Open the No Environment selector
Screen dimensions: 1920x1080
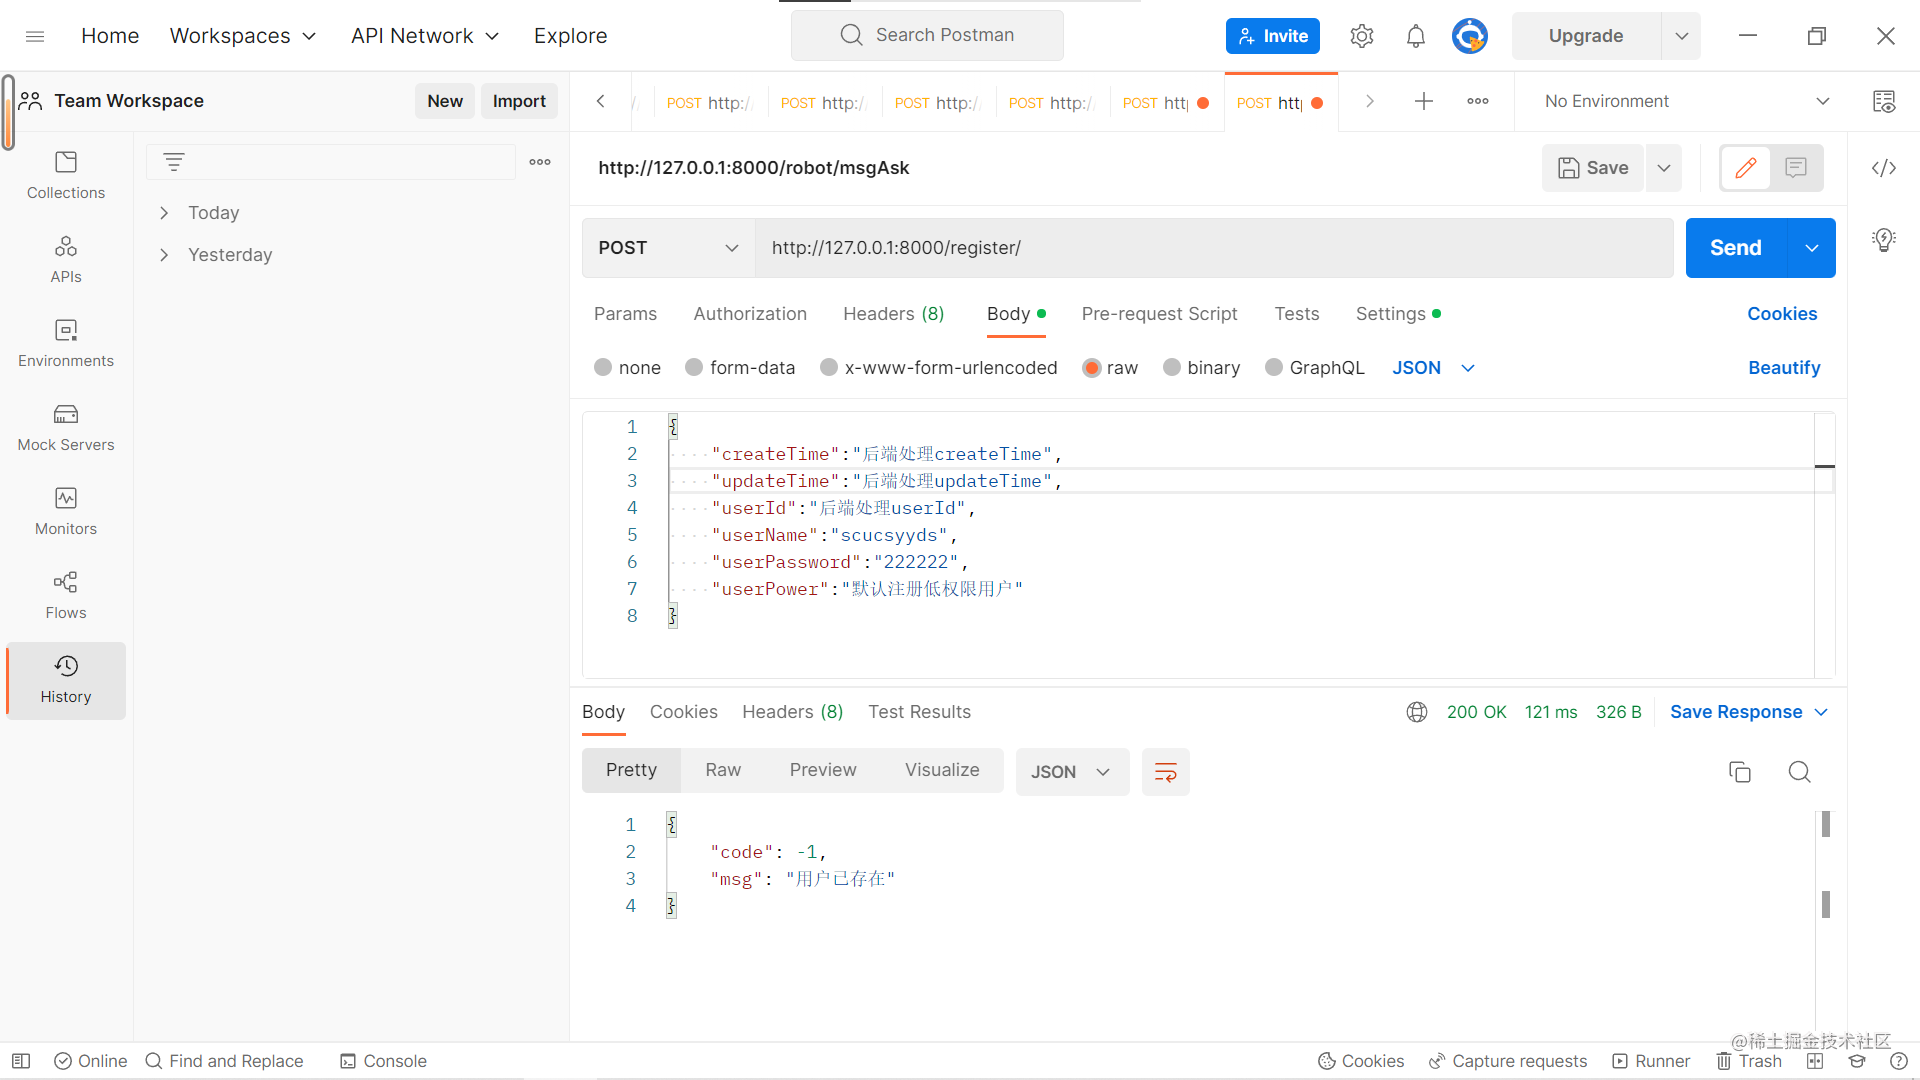[x=1686, y=101]
